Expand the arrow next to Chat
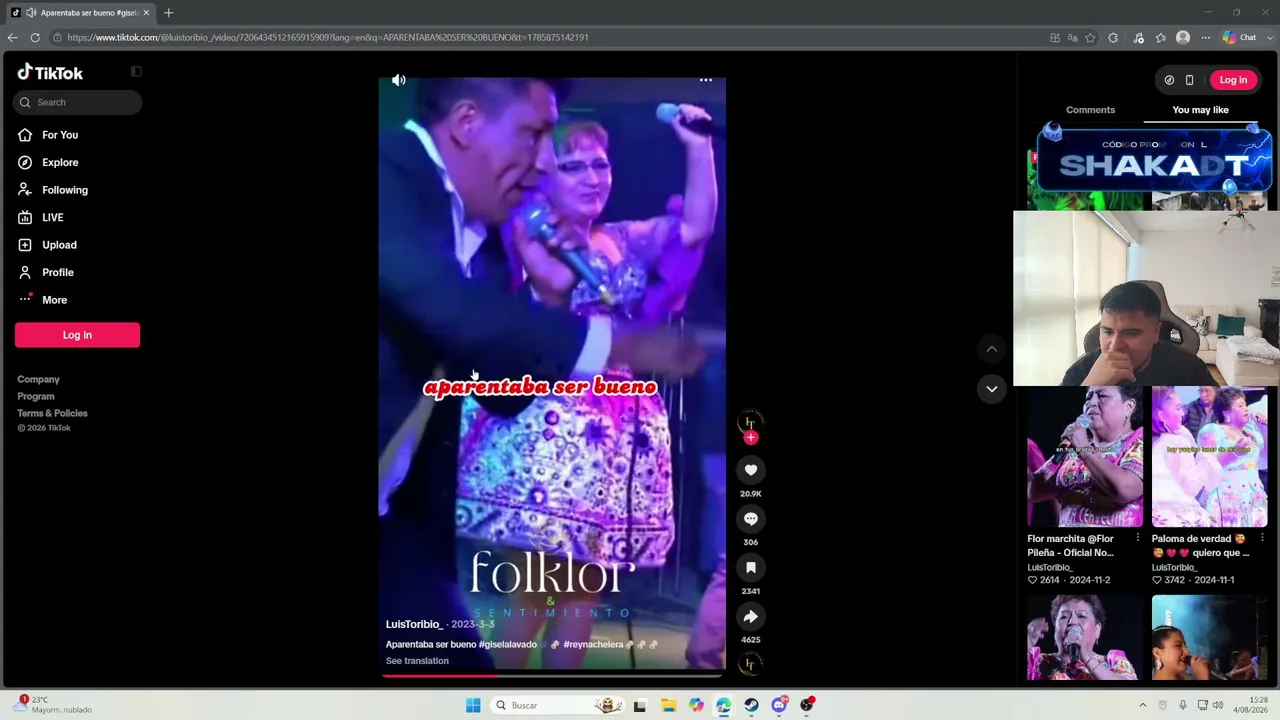 tap(1269, 38)
